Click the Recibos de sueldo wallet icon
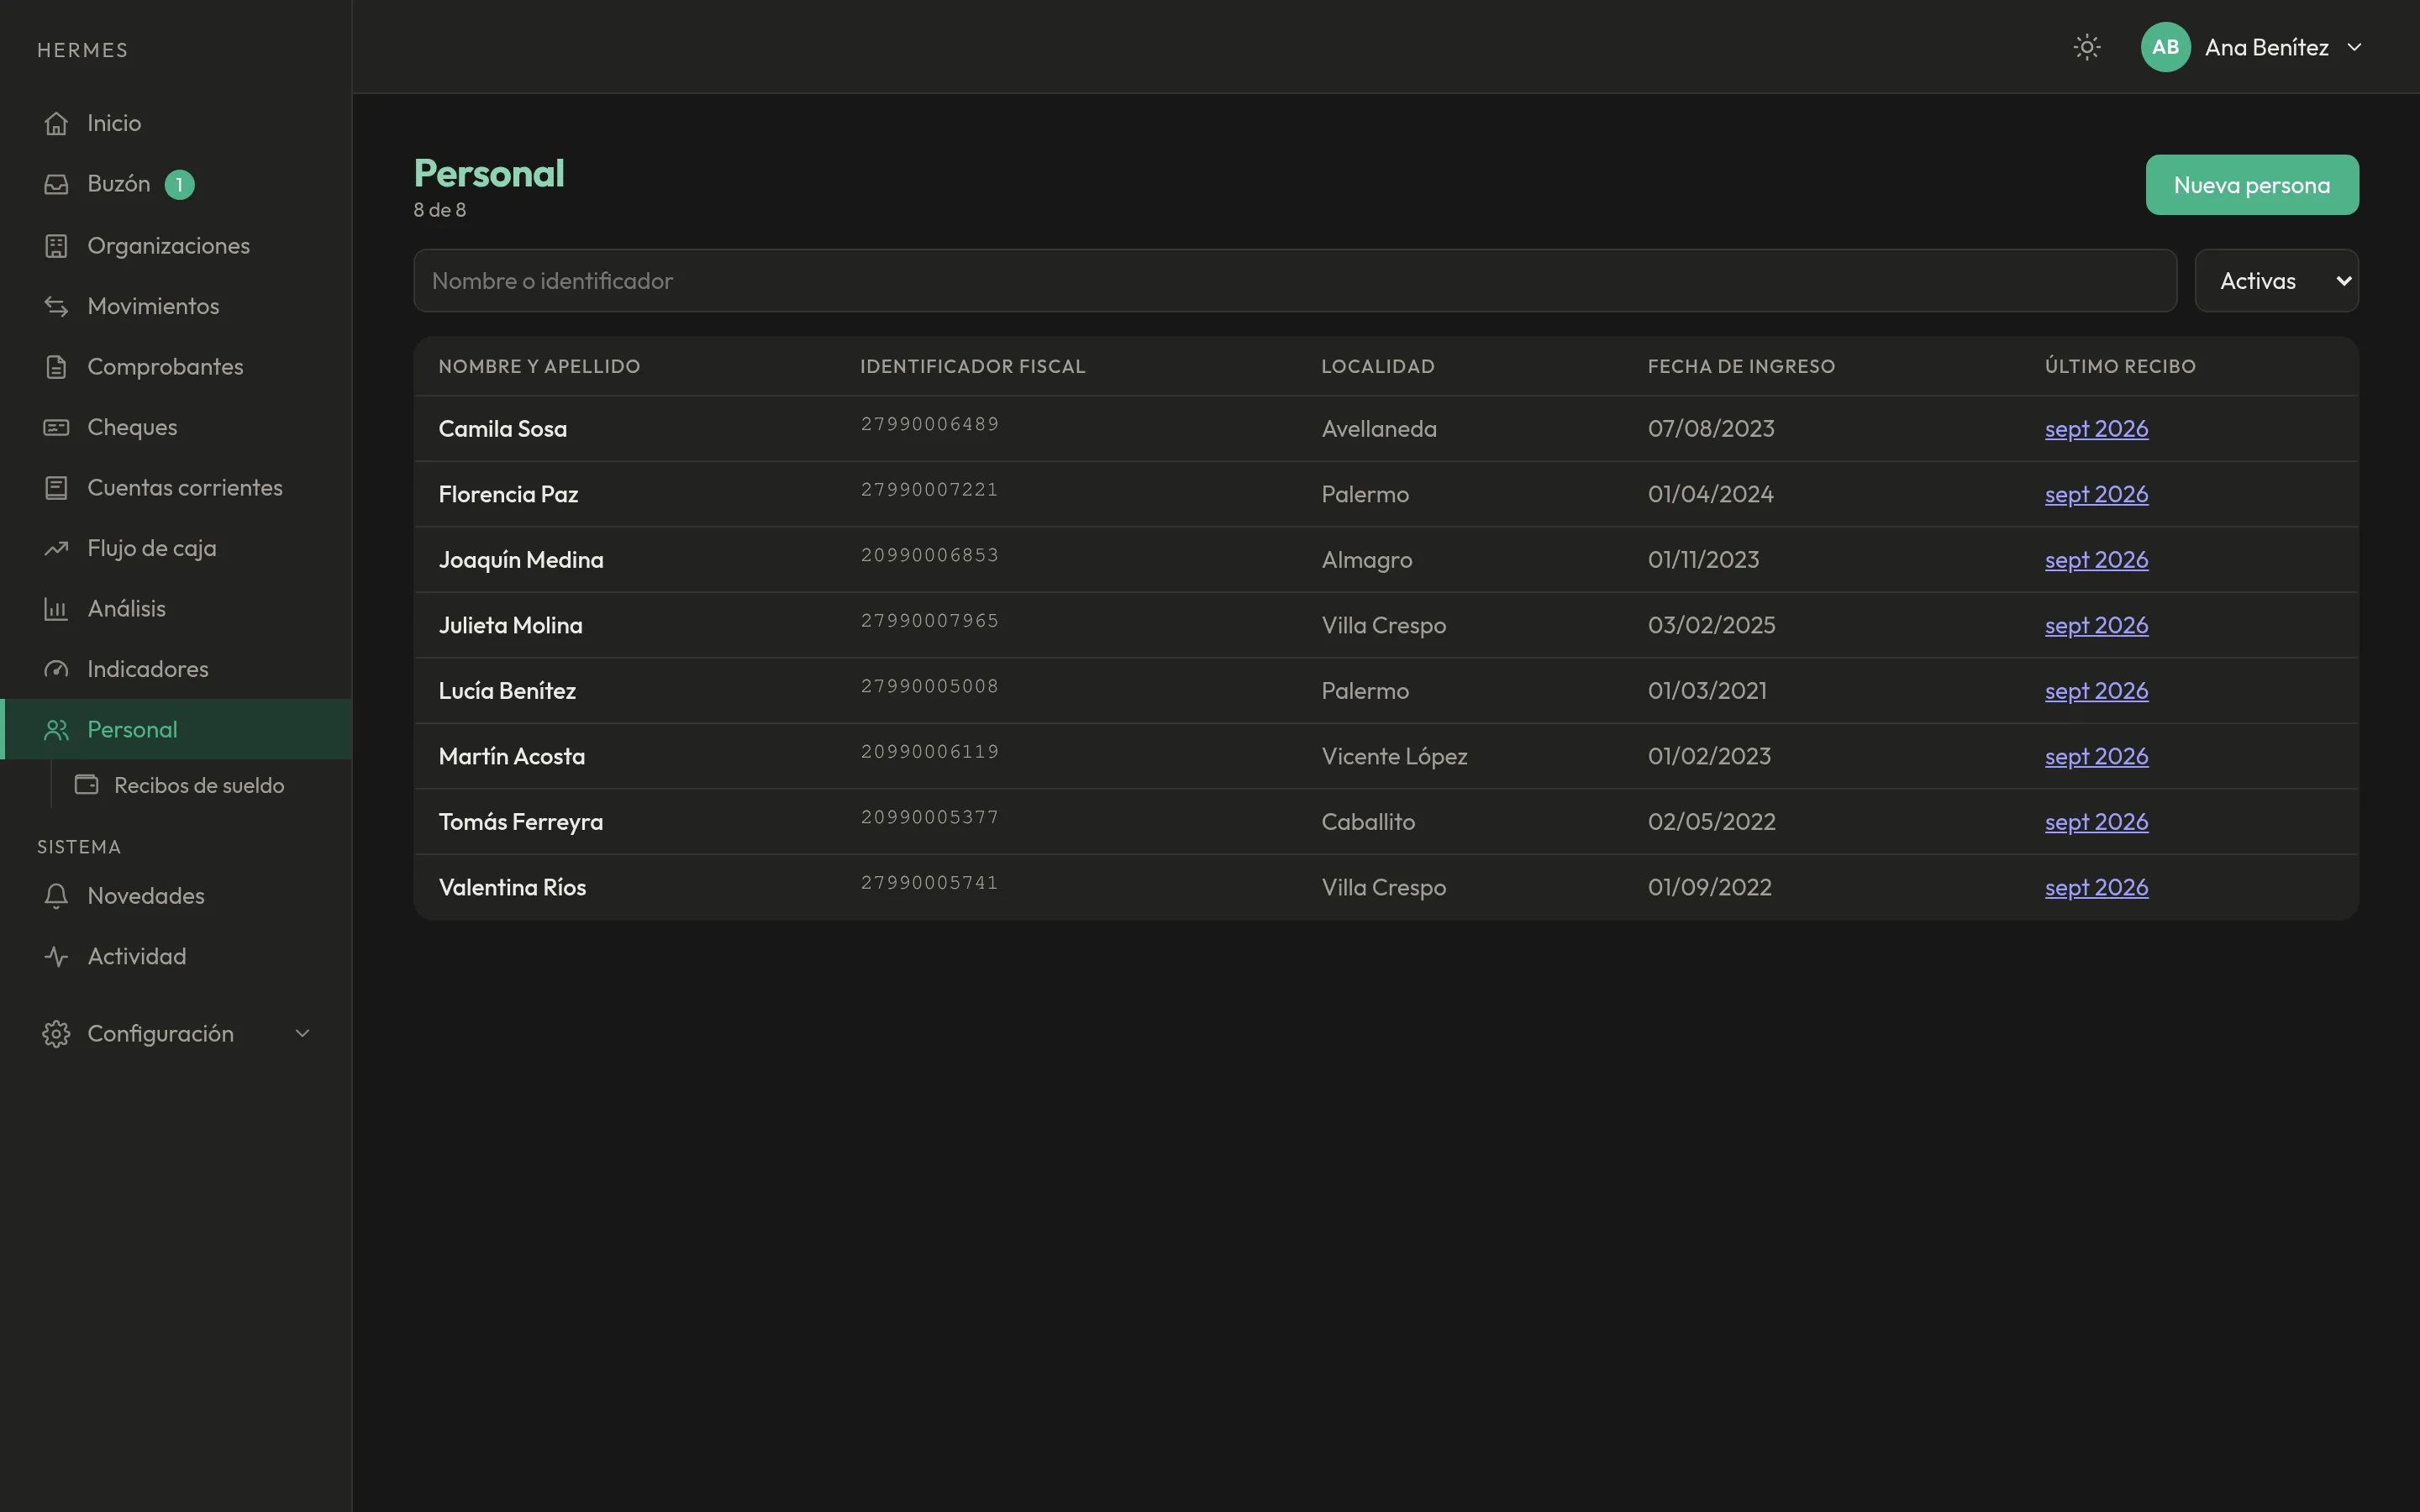Image resolution: width=2420 pixels, height=1512 pixels. (87, 785)
